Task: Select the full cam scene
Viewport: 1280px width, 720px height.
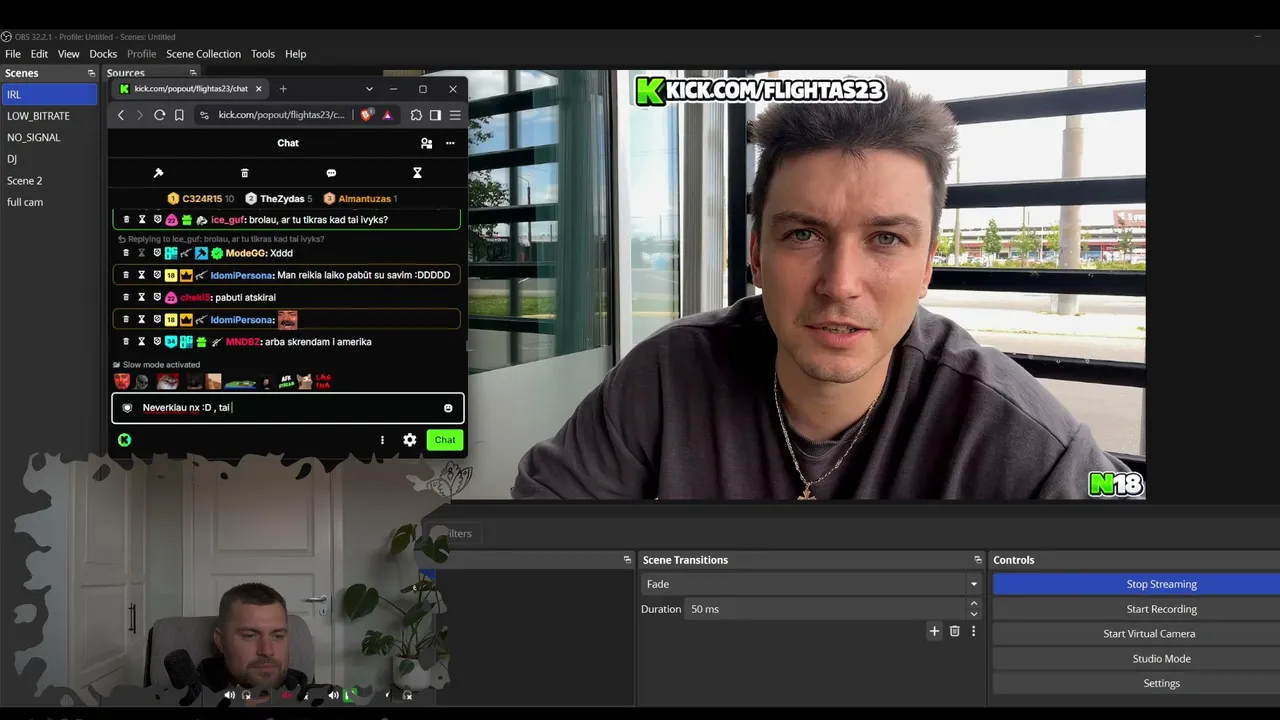Action: pos(49,202)
